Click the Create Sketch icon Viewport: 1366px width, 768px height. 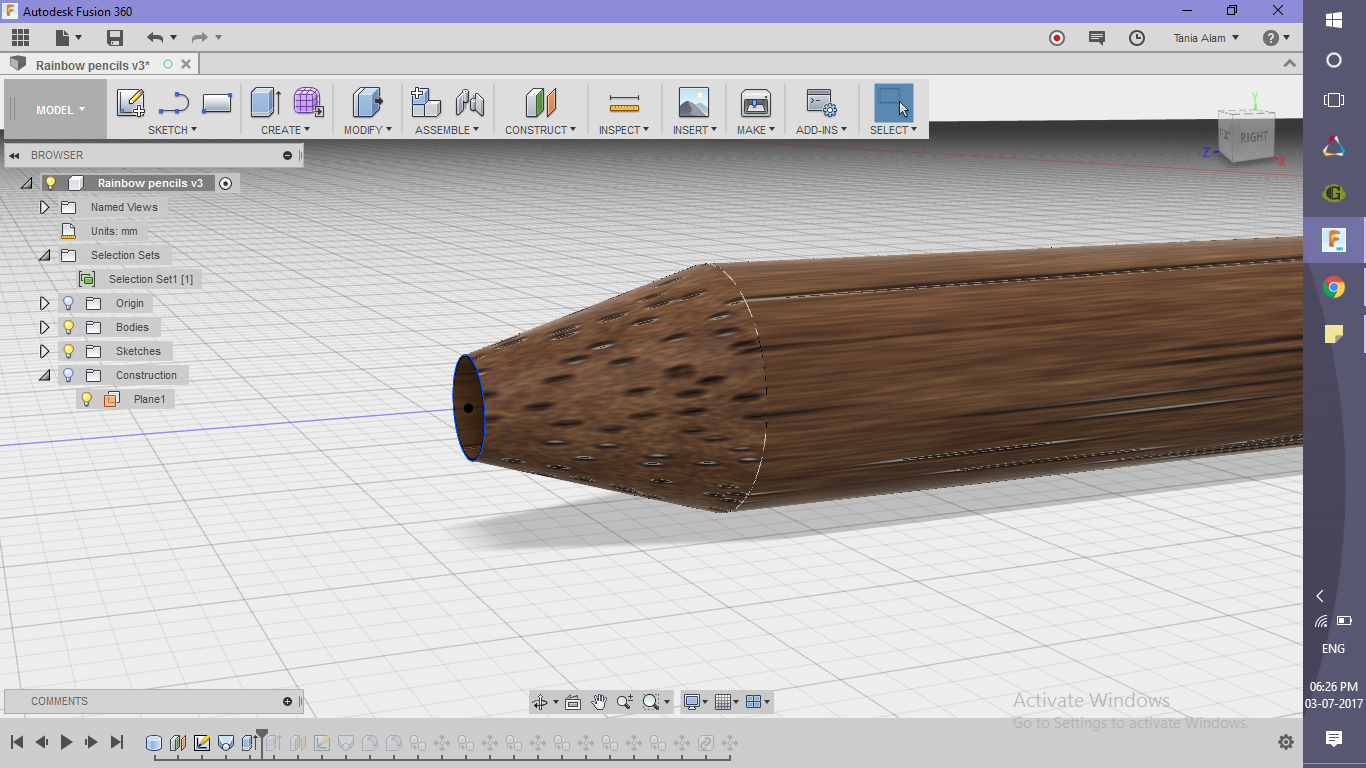(131, 103)
